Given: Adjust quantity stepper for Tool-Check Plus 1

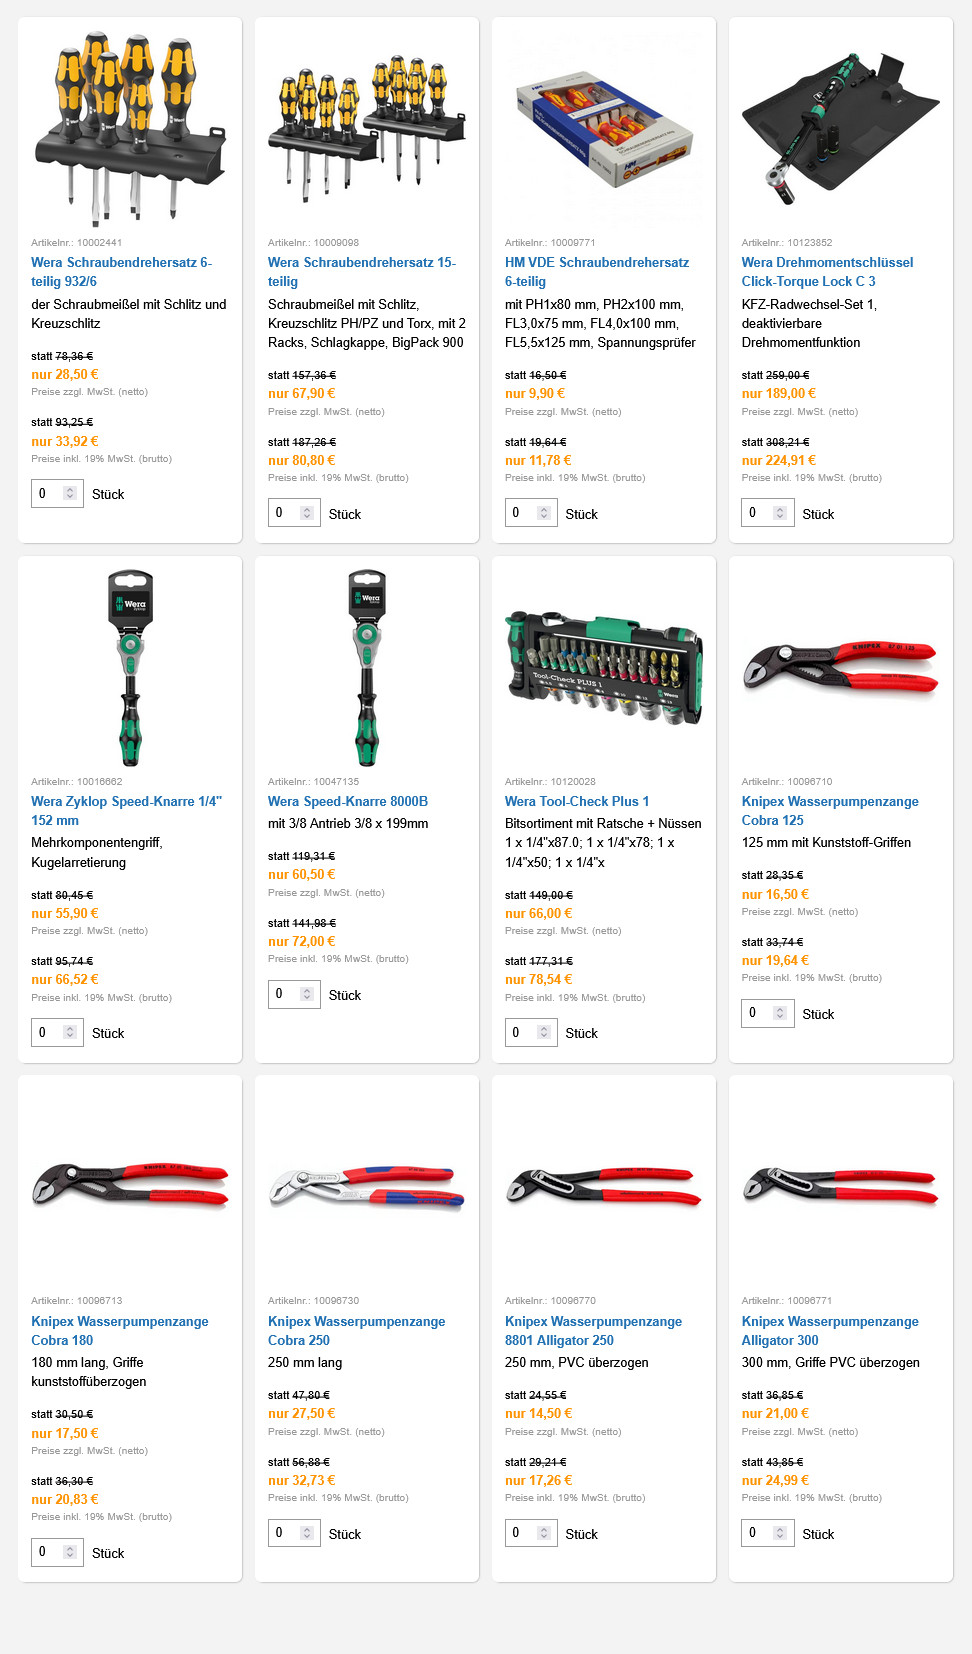Looking at the screenshot, I should (x=544, y=1032).
